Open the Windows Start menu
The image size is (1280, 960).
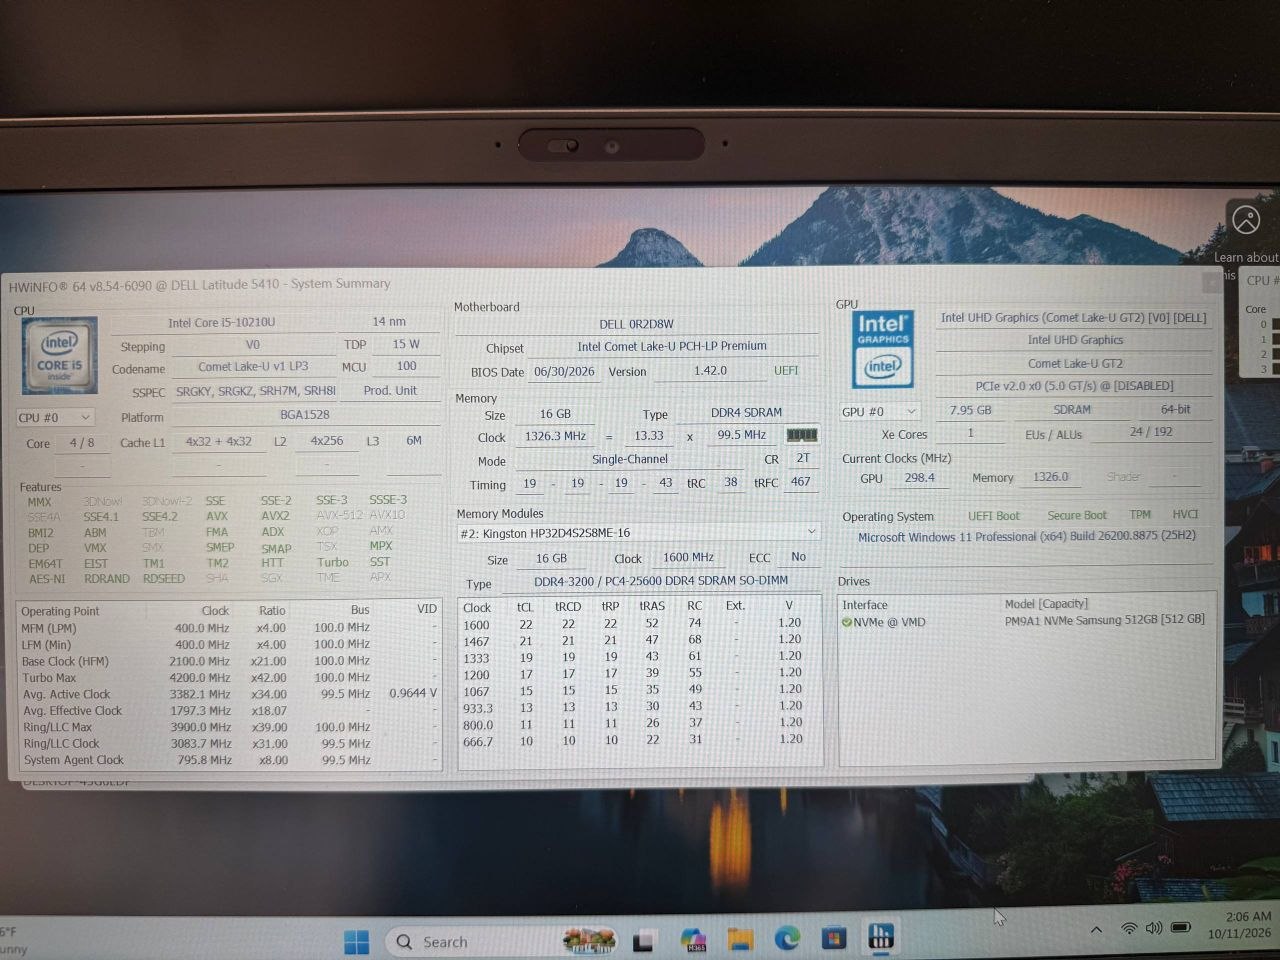coord(356,941)
